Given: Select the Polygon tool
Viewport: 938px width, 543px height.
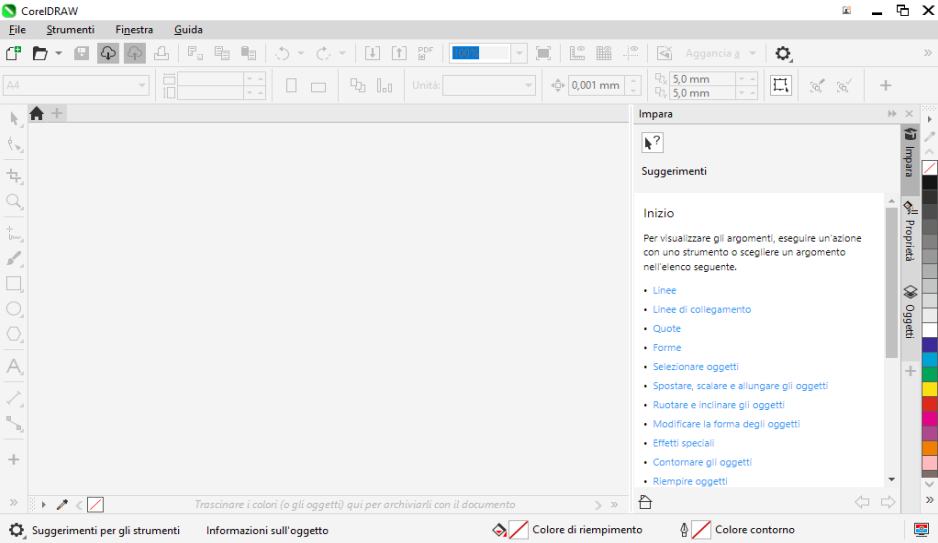Looking at the screenshot, I should 14,334.
